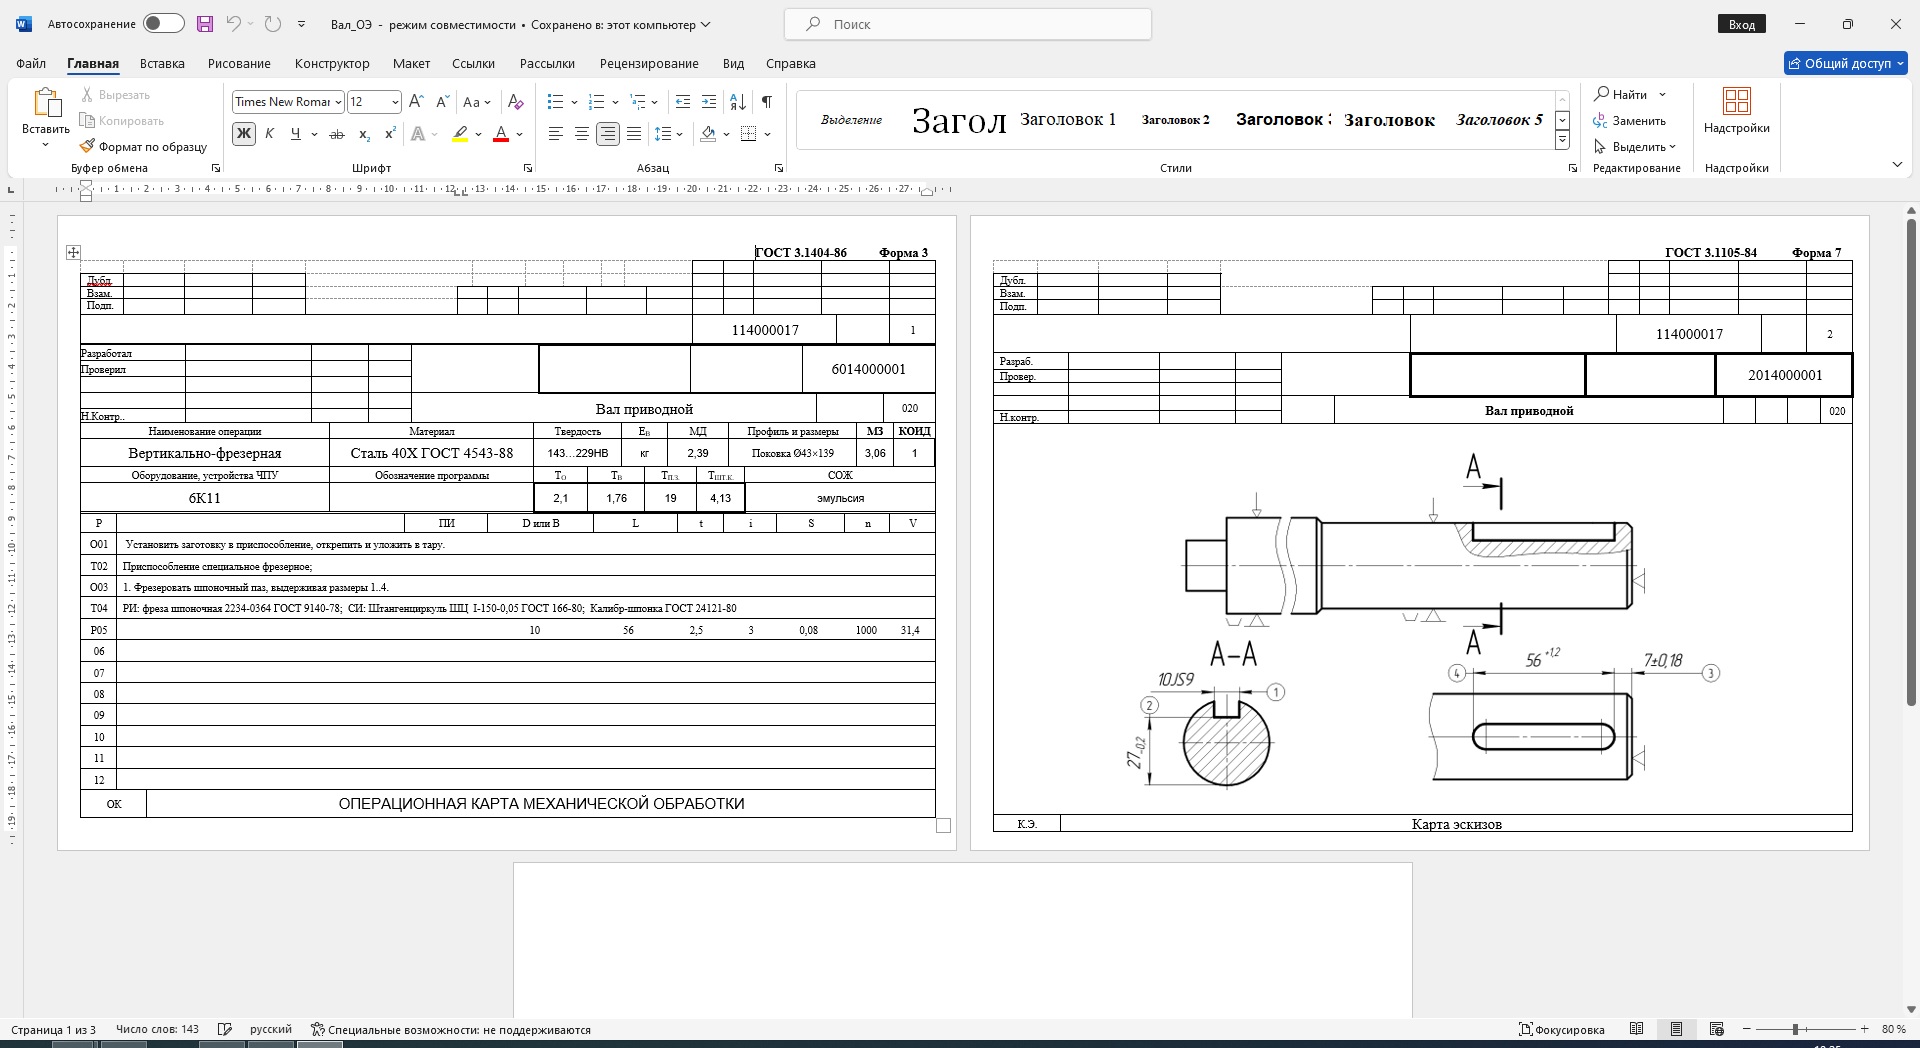This screenshot has width=1920, height=1048.
Task: Open the Add-ins (Надстройки) button
Action: click(1736, 110)
